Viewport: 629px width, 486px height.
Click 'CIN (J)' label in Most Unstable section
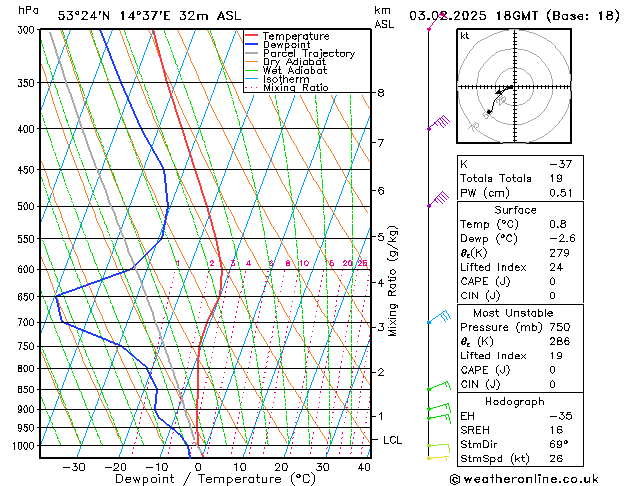click(480, 385)
